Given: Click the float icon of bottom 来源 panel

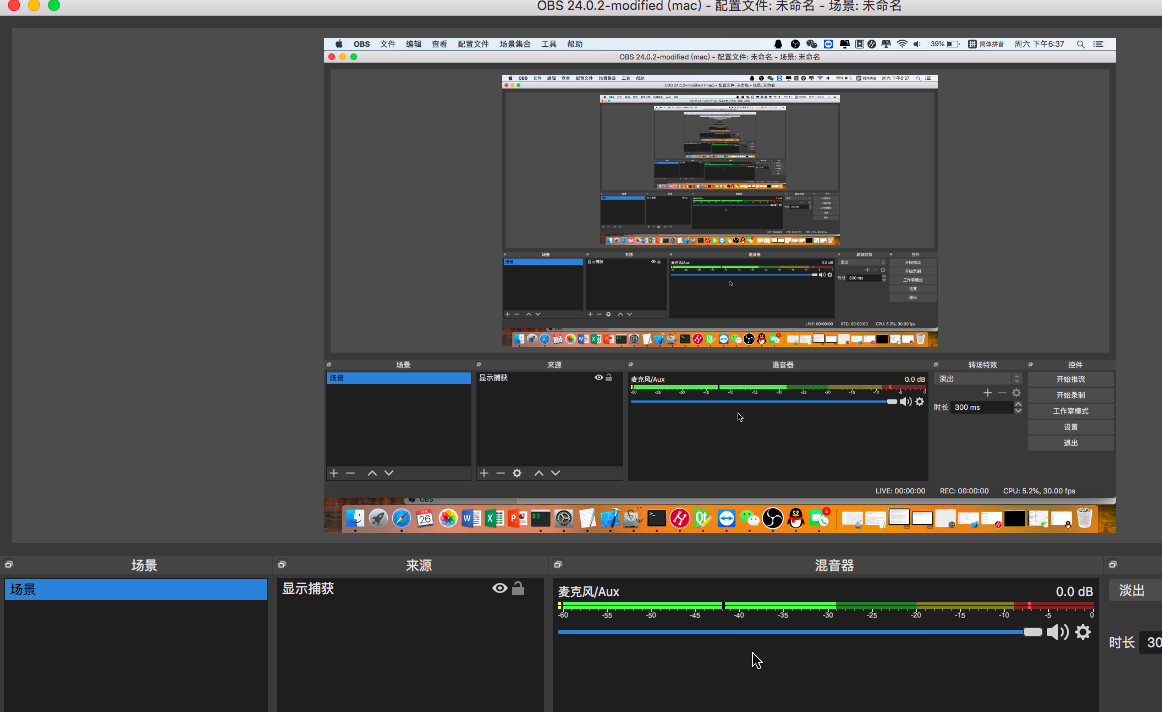Looking at the screenshot, I should [282, 565].
